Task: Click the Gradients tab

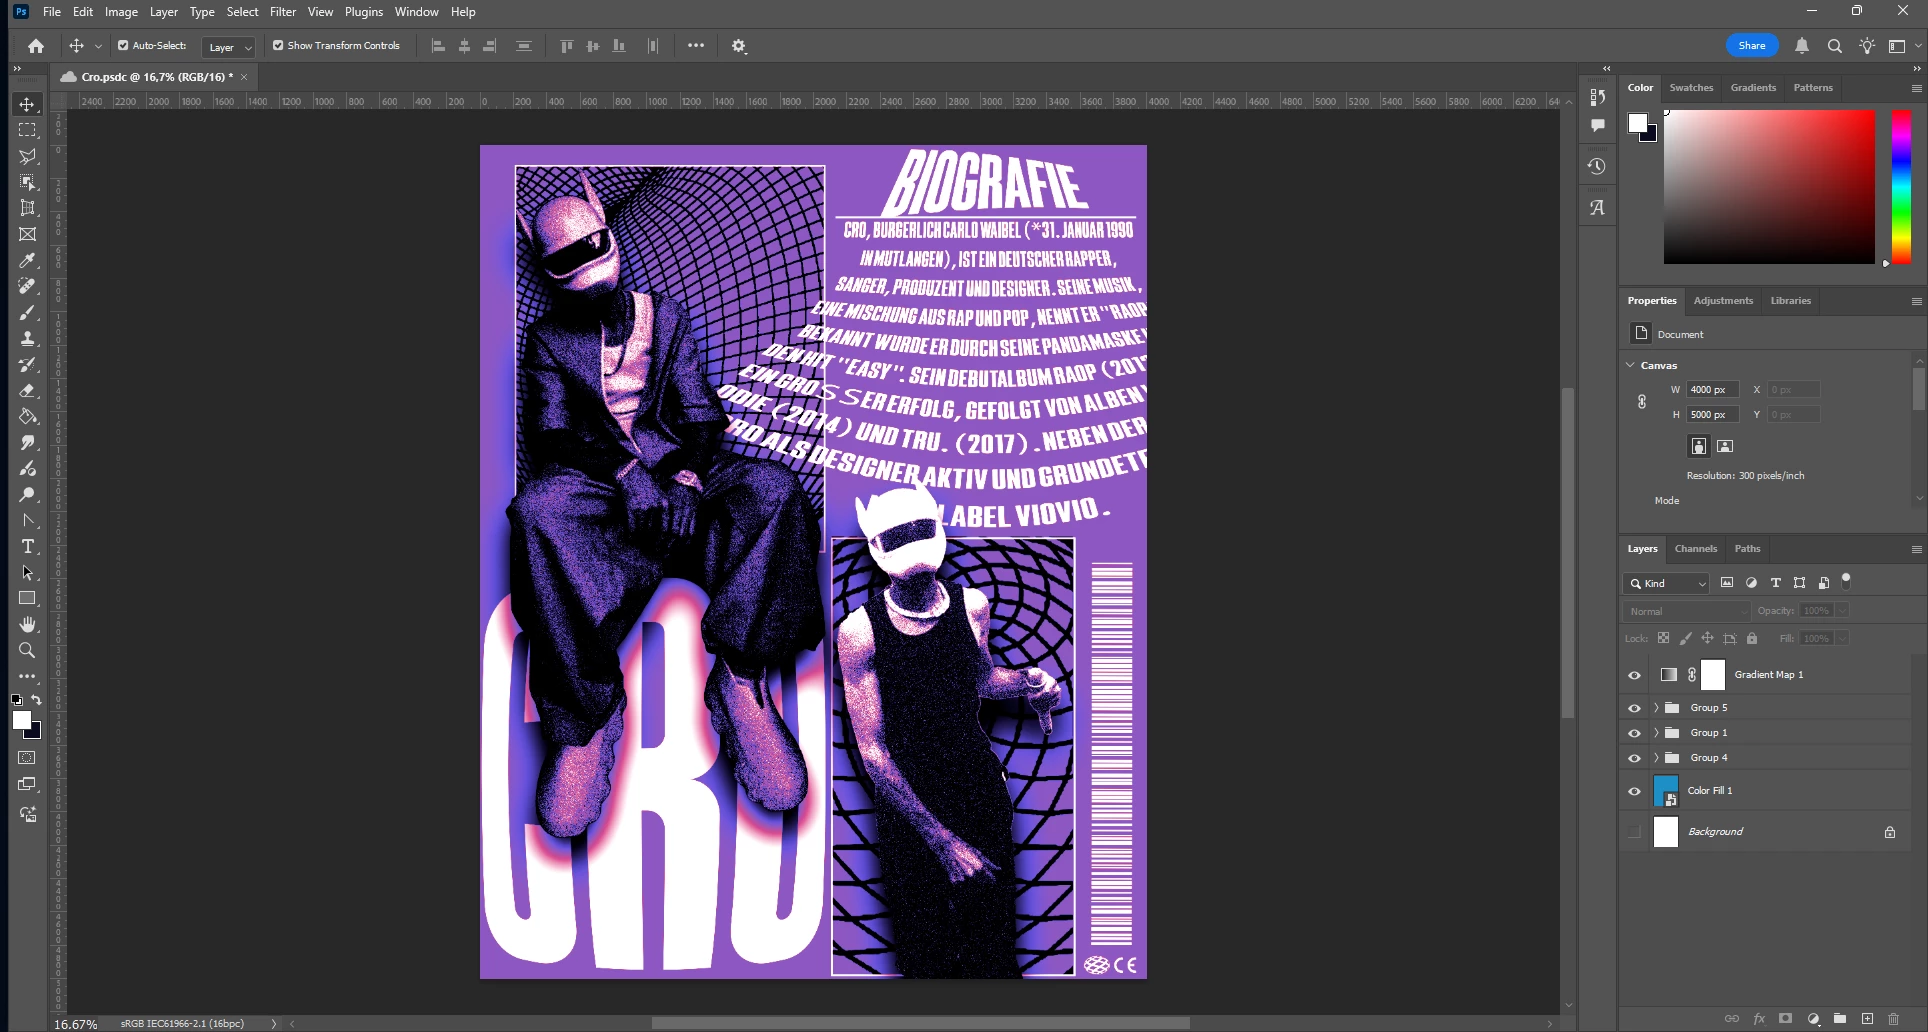Action: coord(1753,88)
